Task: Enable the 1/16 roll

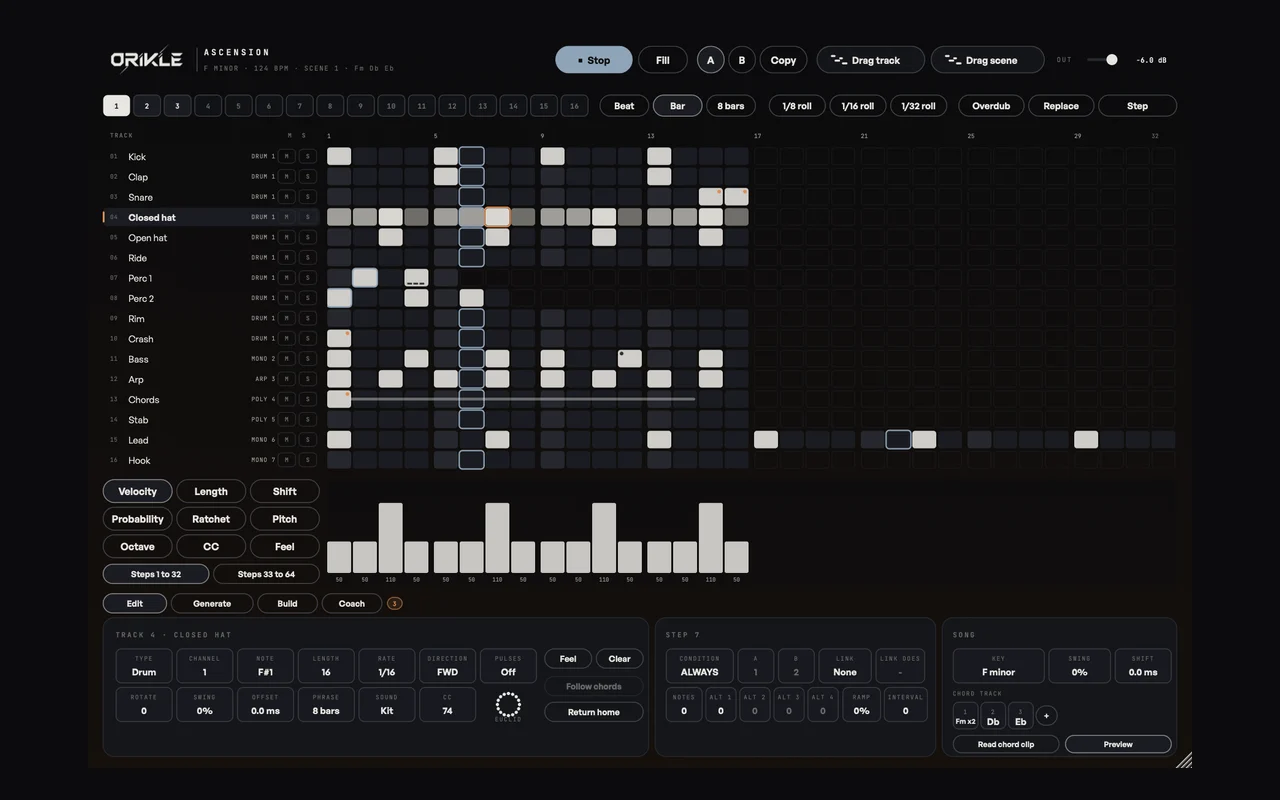Action: (x=858, y=106)
